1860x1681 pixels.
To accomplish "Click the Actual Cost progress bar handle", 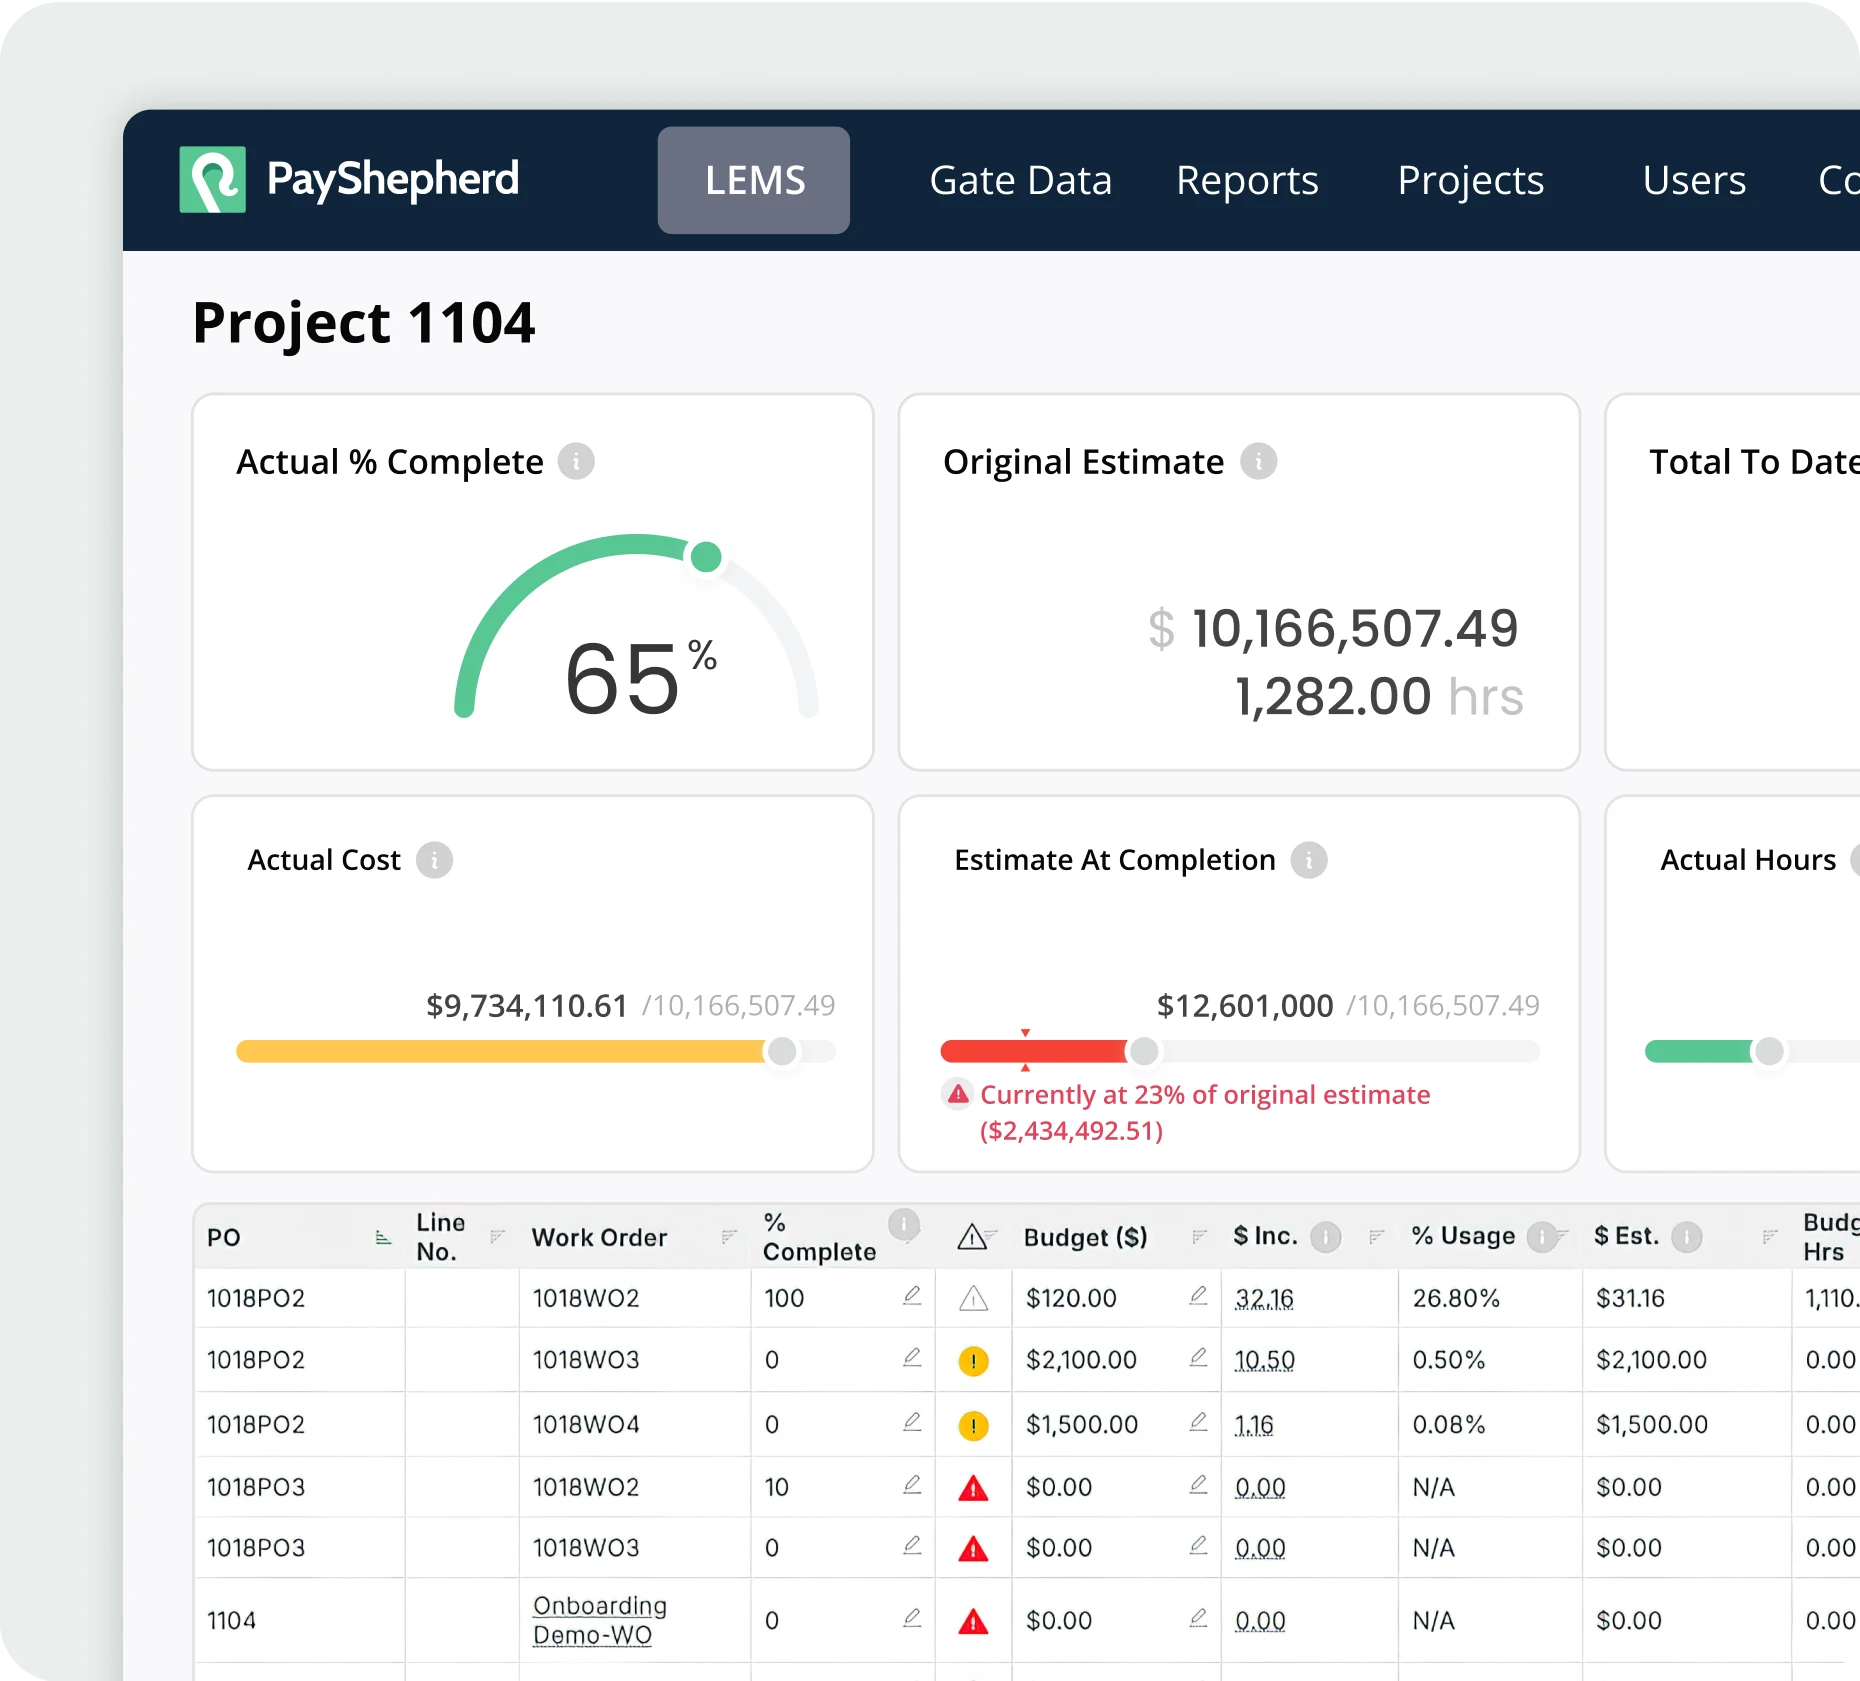I will (782, 1051).
